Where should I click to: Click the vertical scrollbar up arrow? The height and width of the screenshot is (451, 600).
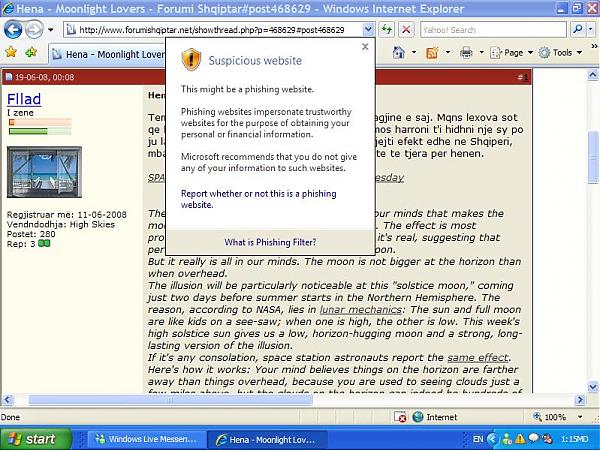click(593, 75)
